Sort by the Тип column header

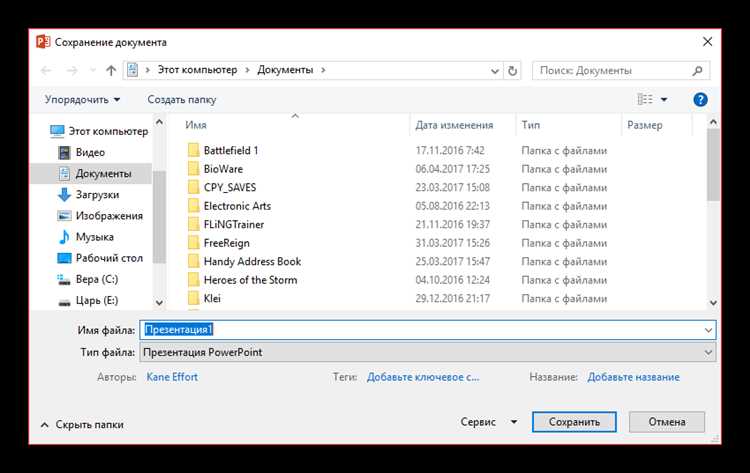click(530, 125)
